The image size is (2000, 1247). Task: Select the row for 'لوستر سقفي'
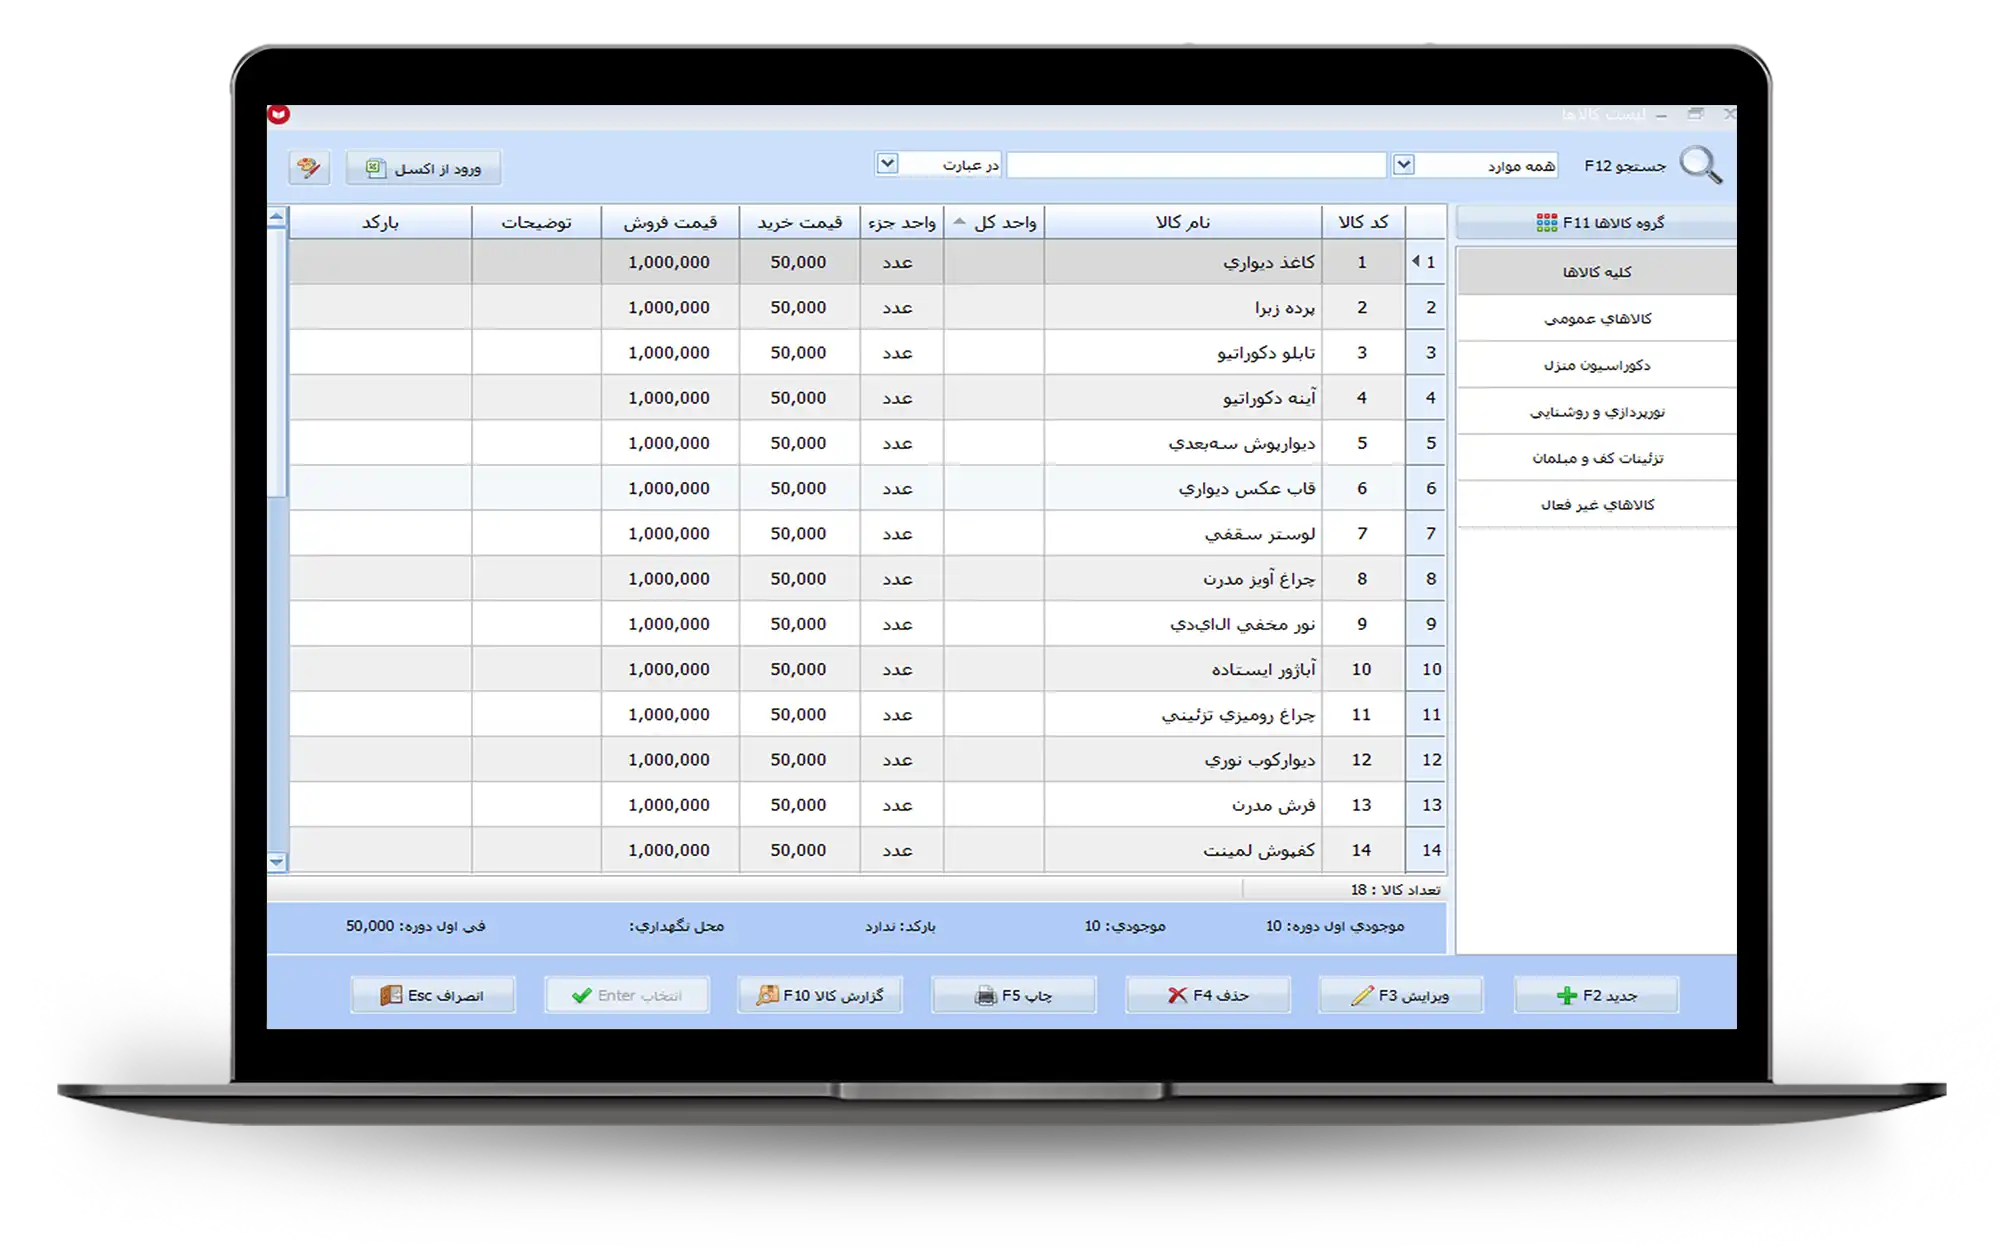1259,534
